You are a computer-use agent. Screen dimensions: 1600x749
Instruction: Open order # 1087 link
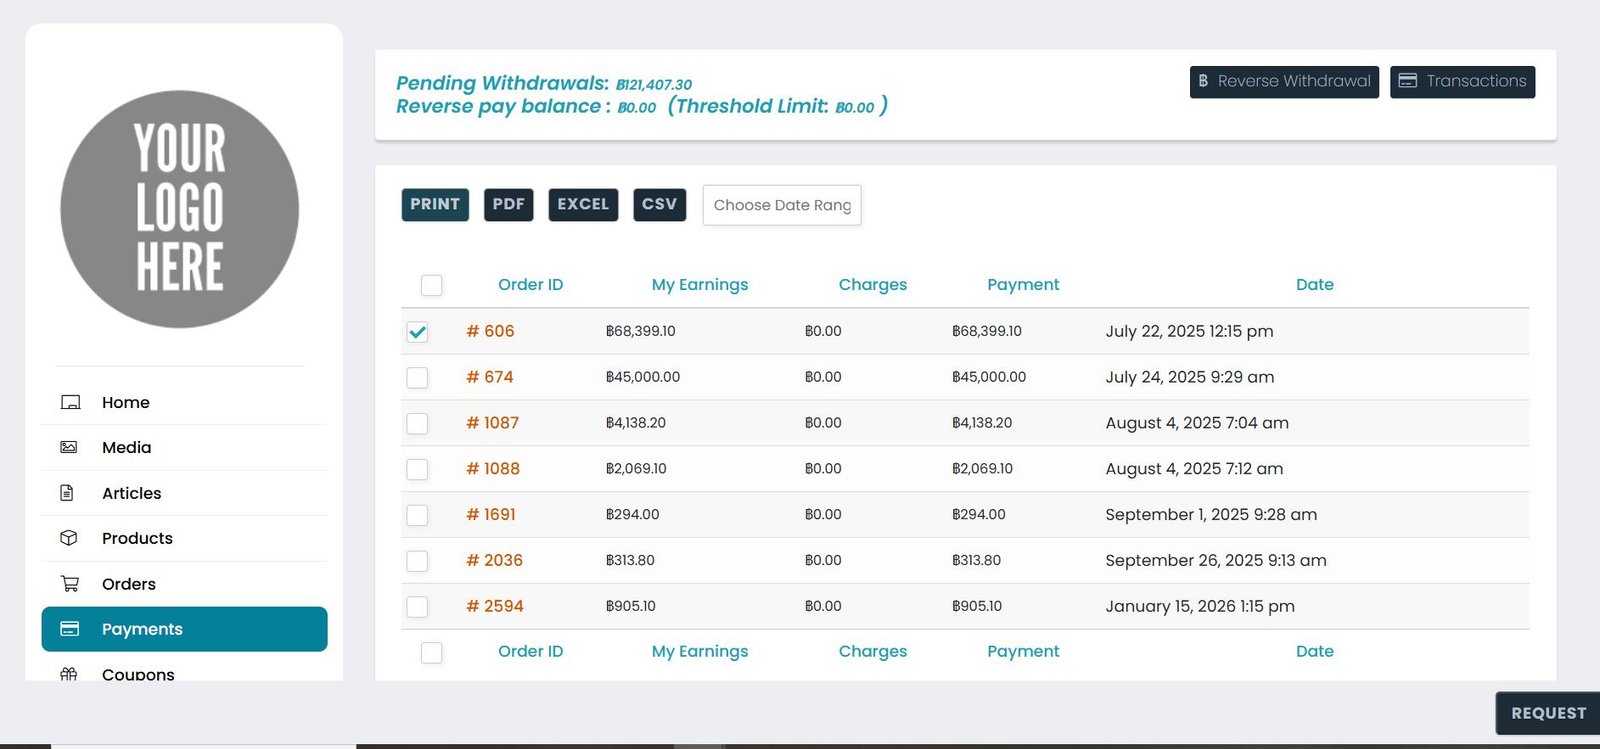492,423
